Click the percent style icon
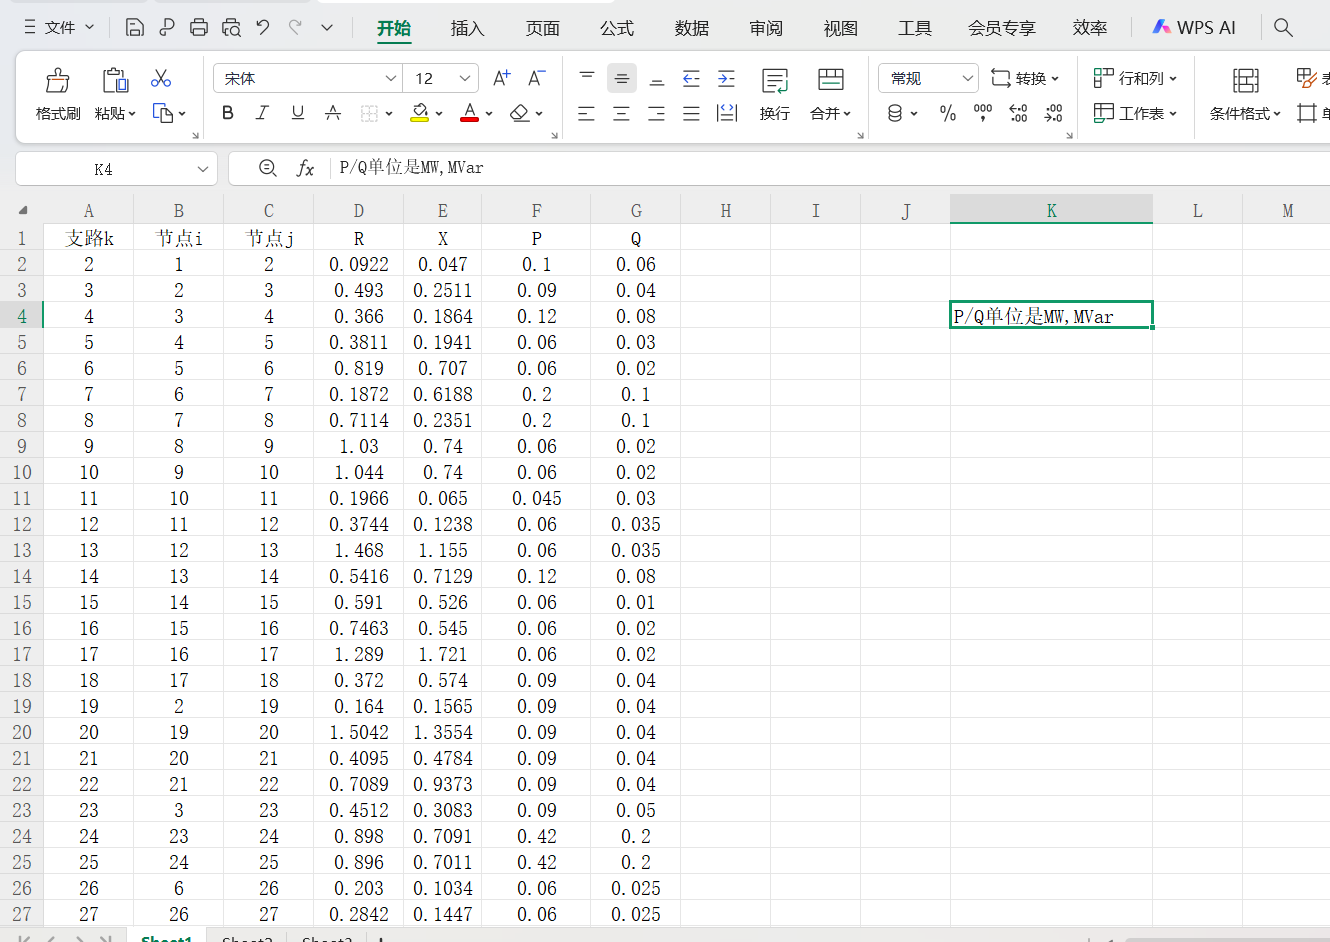1330x942 pixels. (x=948, y=113)
